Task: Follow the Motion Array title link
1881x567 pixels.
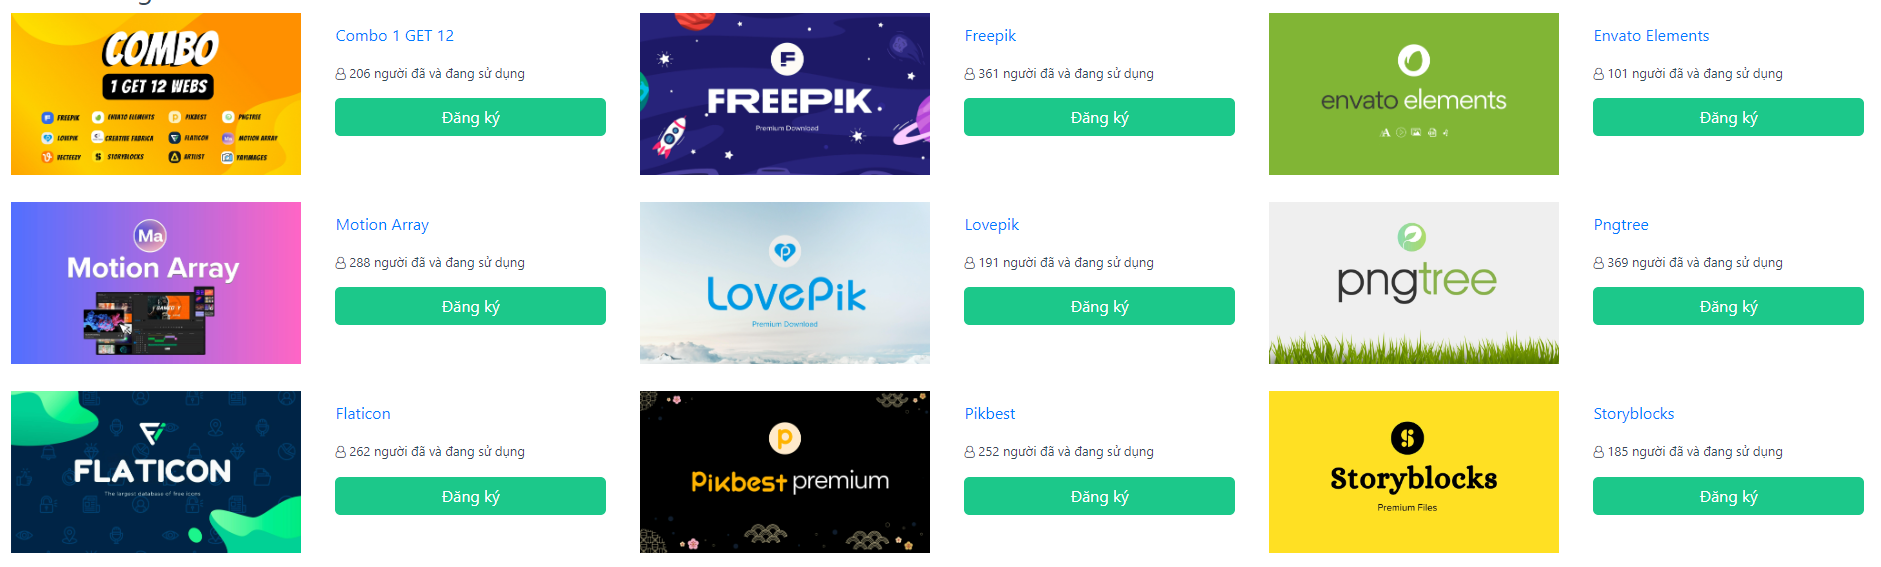Action: (382, 225)
